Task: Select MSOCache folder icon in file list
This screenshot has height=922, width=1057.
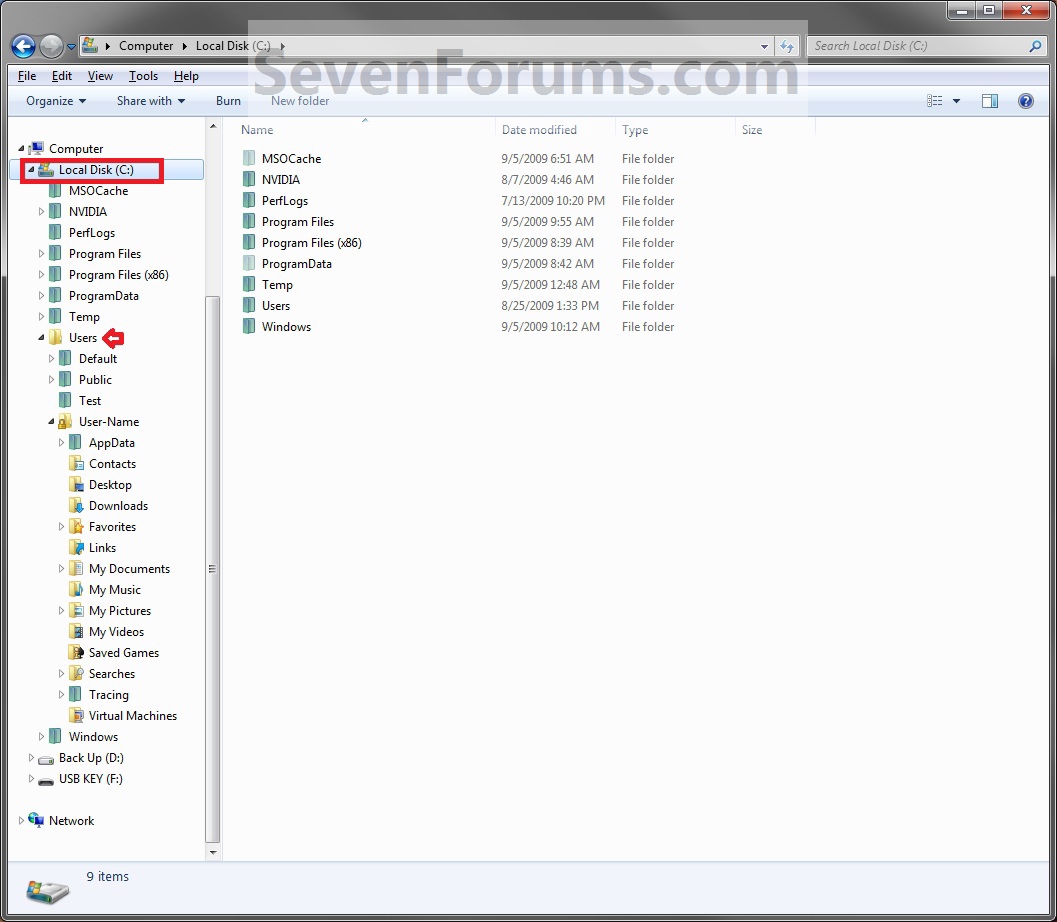Action: (x=249, y=158)
